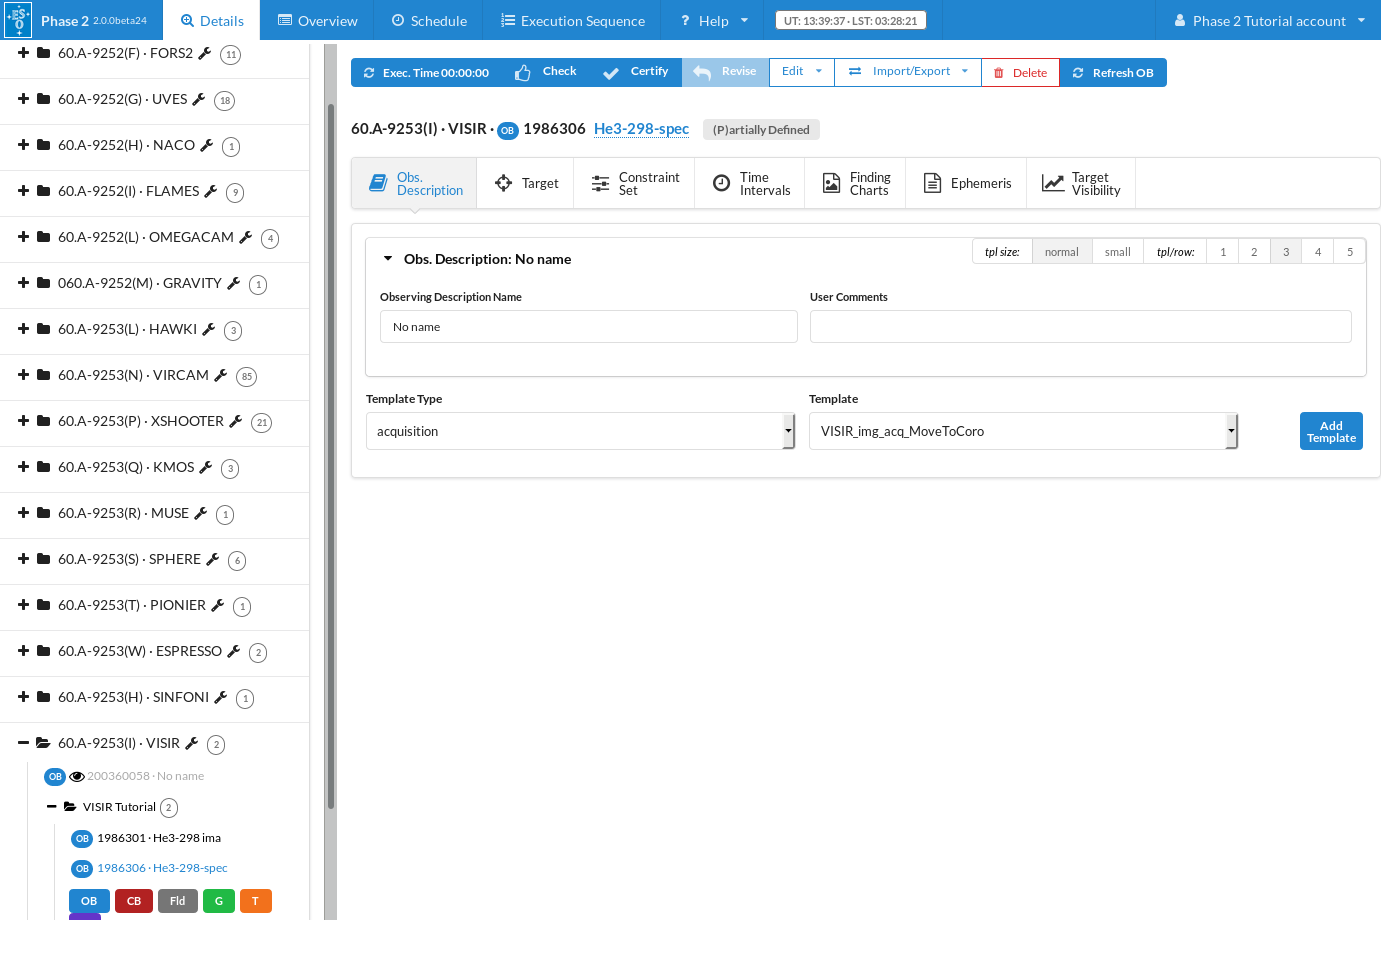Click the Refresh OB icon
The width and height of the screenshot is (1381, 974).
coord(1078,73)
